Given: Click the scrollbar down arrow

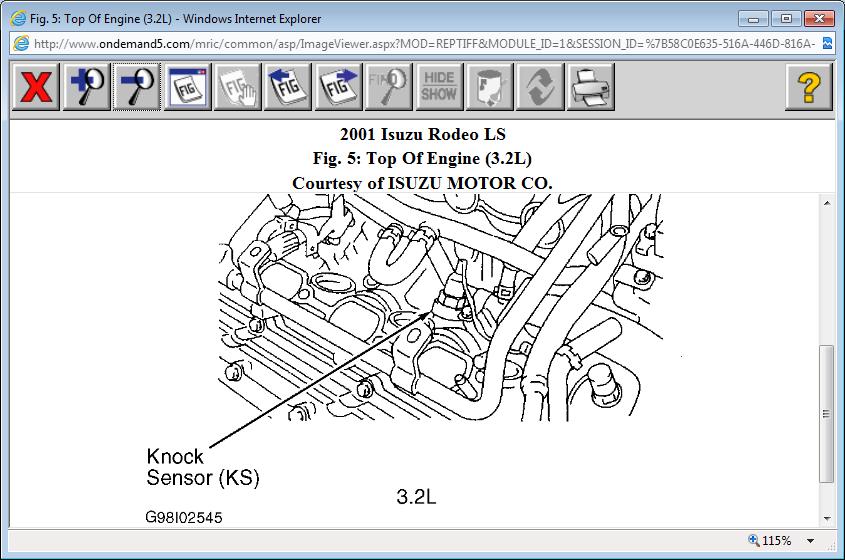Looking at the screenshot, I should click(827, 518).
